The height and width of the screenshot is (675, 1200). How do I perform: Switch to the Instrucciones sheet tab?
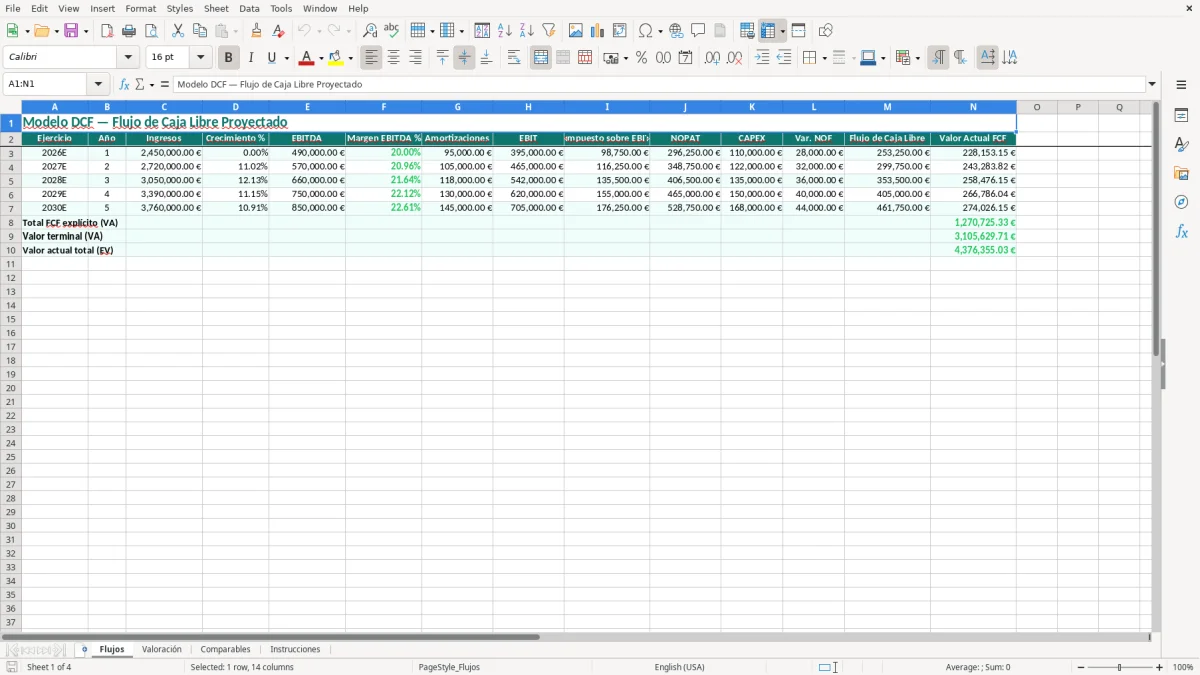[x=295, y=649]
